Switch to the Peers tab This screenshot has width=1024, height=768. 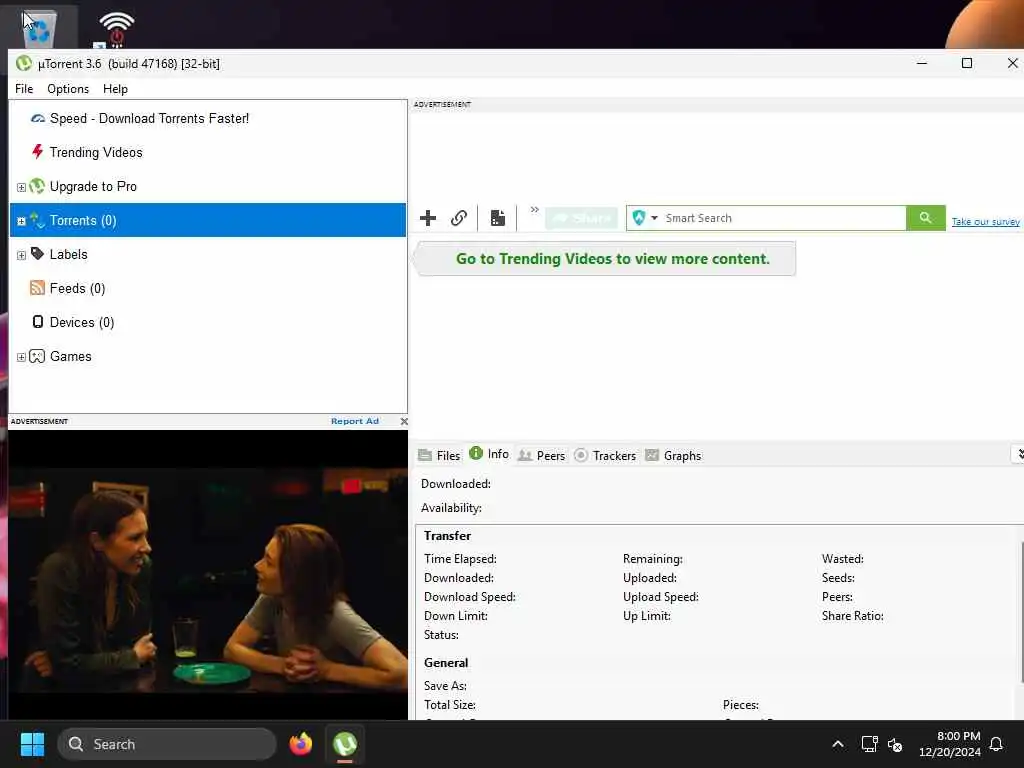[541, 455]
